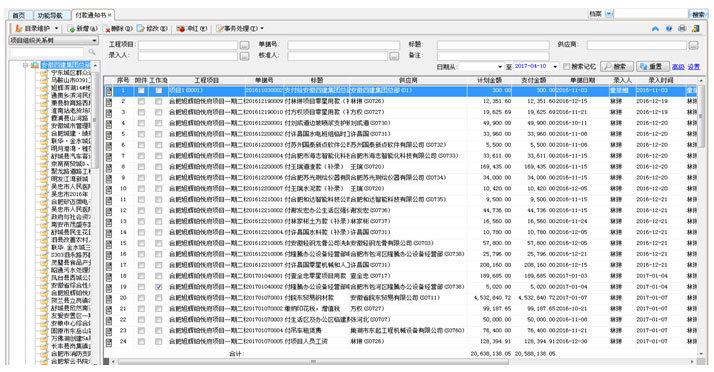Click the document icon of row 10
Viewport: 714px width, 372px height.
pos(109,189)
